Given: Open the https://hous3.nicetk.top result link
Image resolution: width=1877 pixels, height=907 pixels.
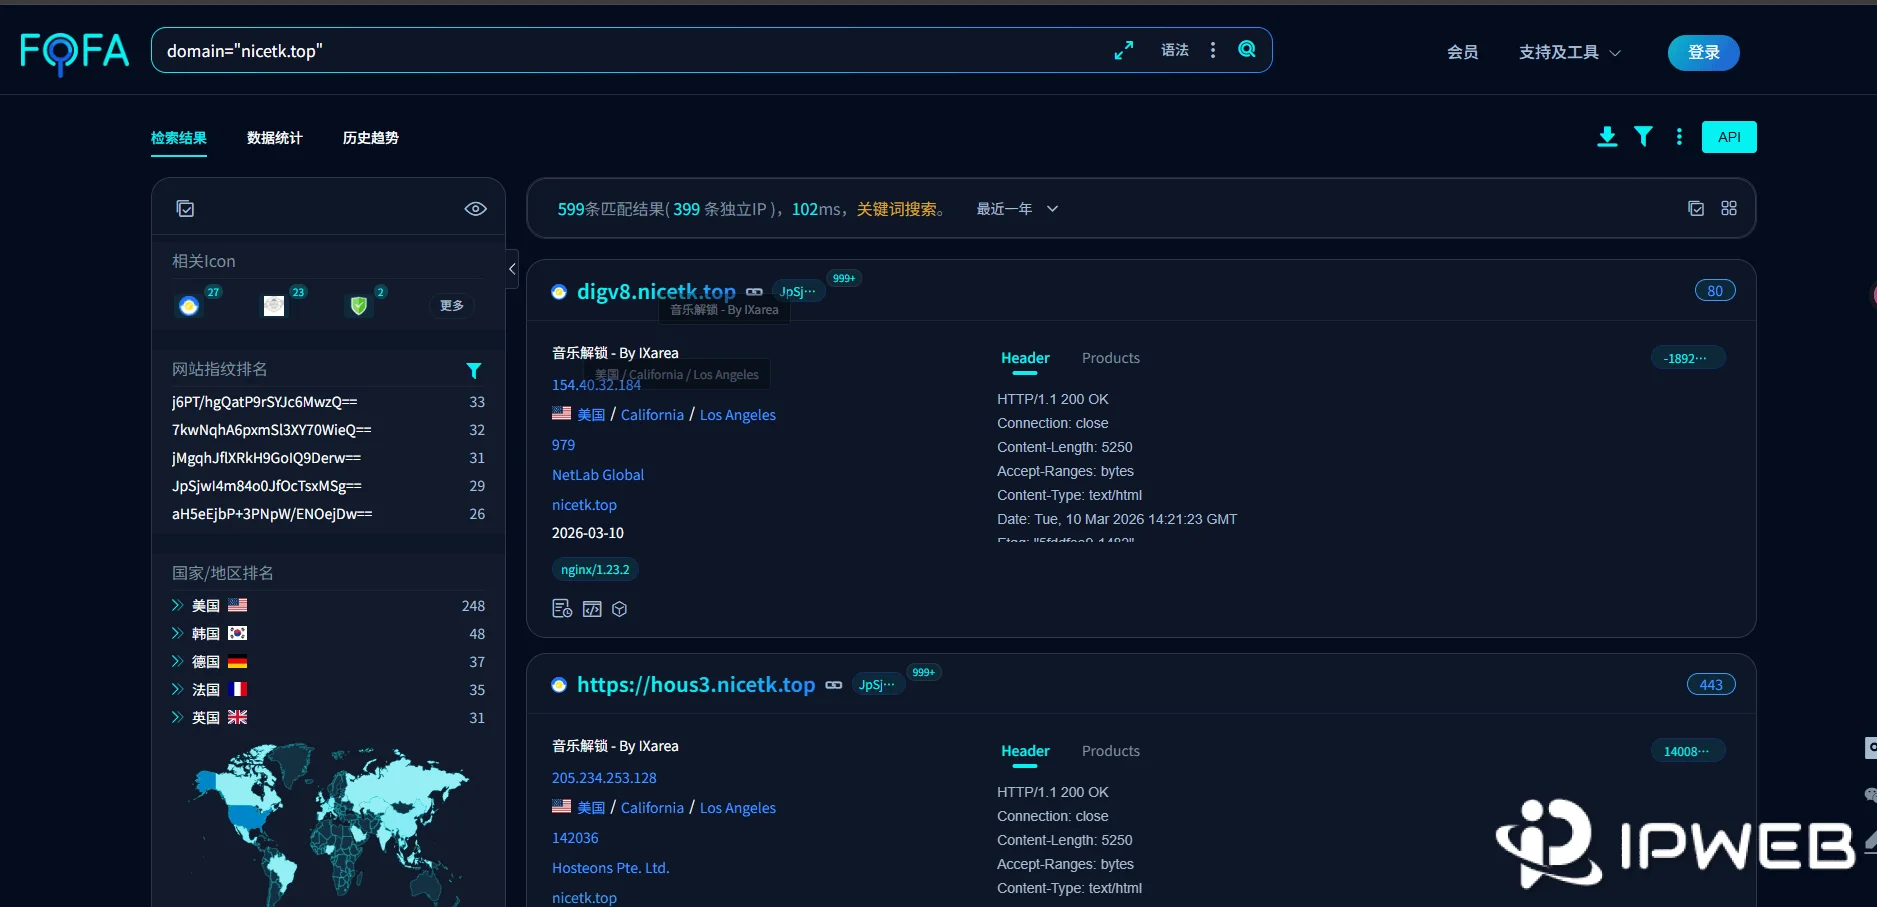Looking at the screenshot, I should pyautogui.click(x=696, y=685).
